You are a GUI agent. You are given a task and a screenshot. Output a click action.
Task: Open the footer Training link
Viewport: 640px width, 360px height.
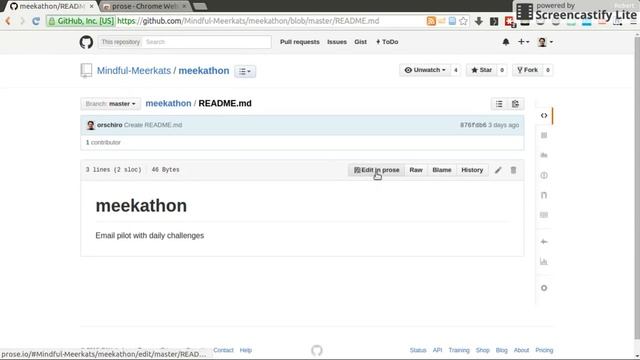(459, 350)
